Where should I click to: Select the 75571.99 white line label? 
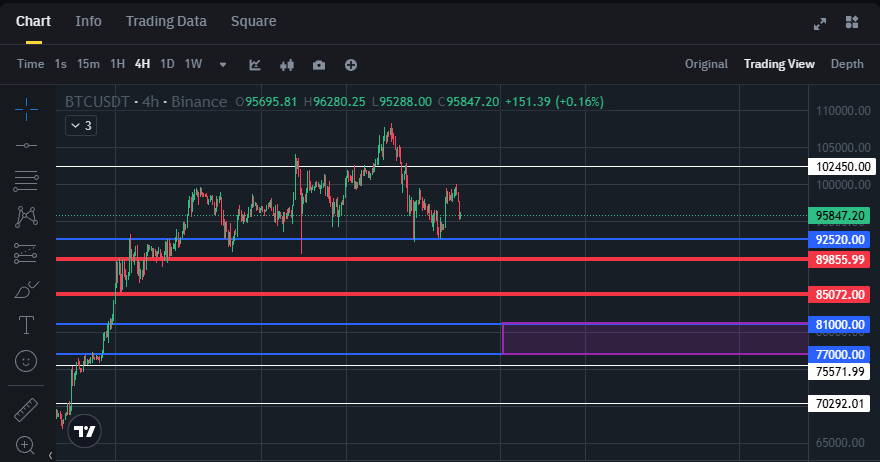839,372
